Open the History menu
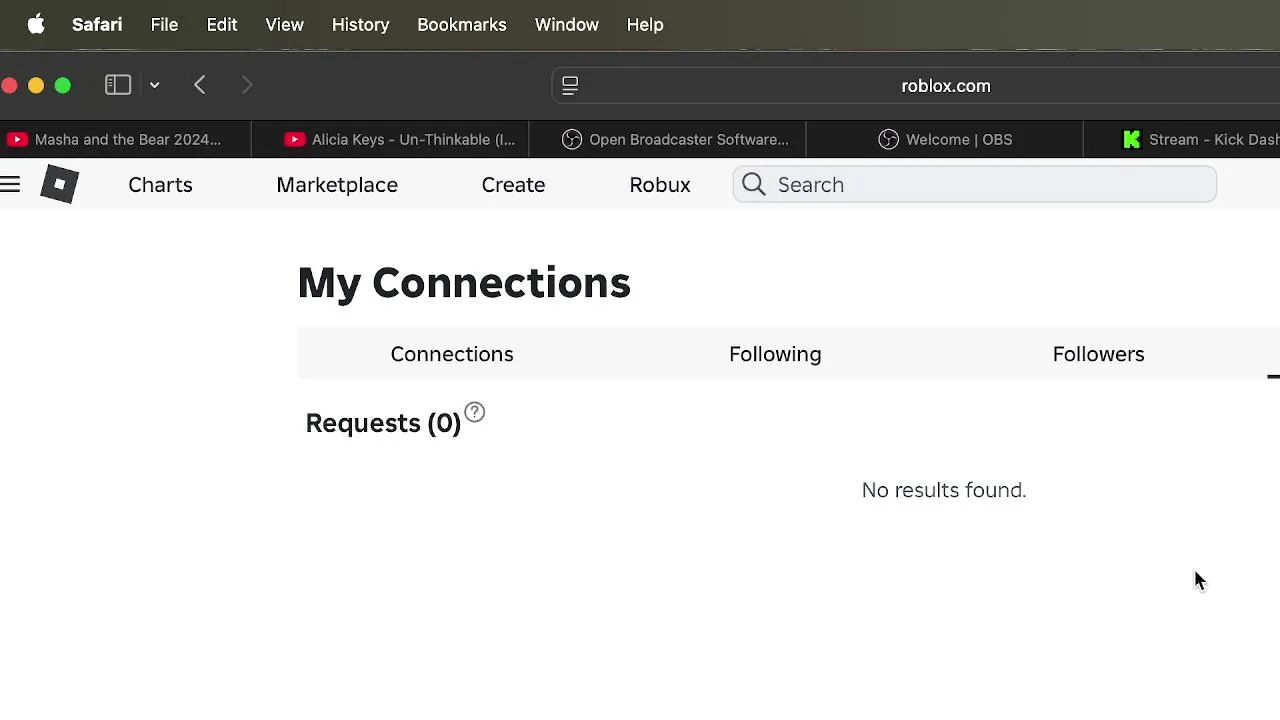1280x720 pixels. coord(361,24)
